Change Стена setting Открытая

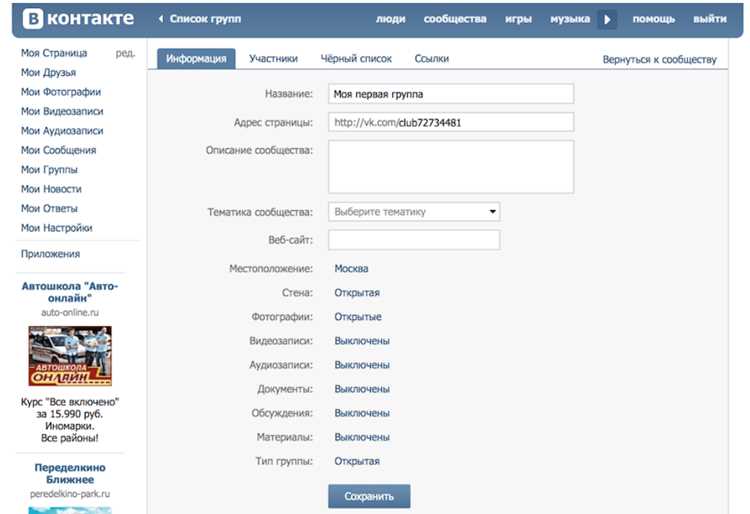pyautogui.click(x=357, y=293)
